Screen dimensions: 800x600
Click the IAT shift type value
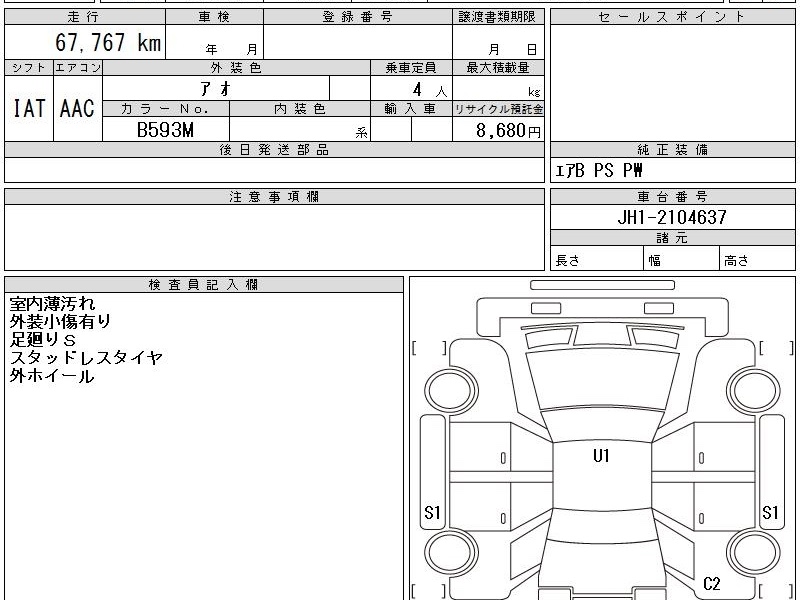[x=29, y=109]
